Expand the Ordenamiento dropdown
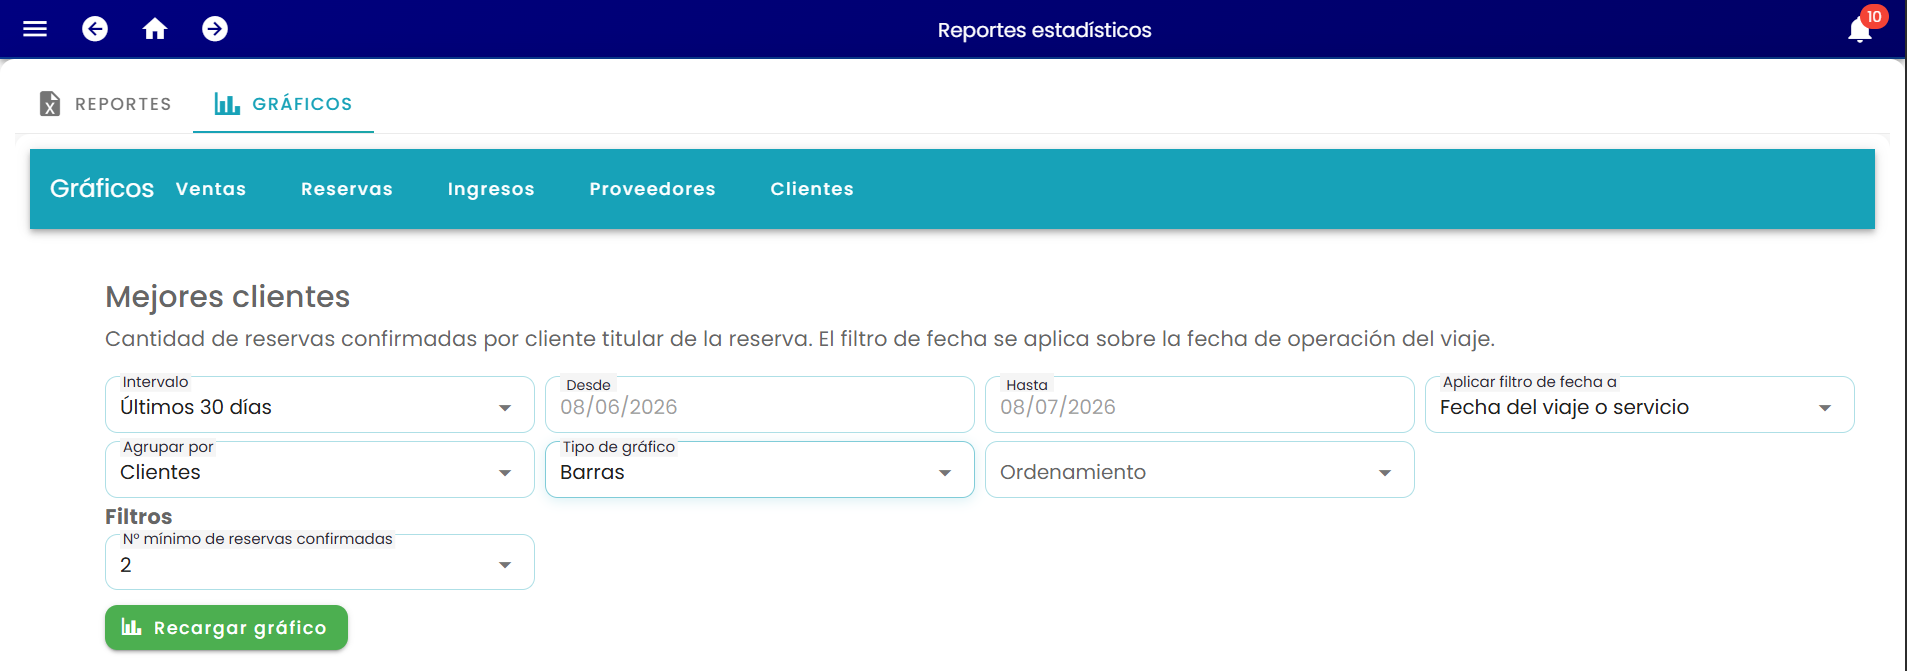Image resolution: width=1907 pixels, height=671 pixels. tap(1200, 470)
